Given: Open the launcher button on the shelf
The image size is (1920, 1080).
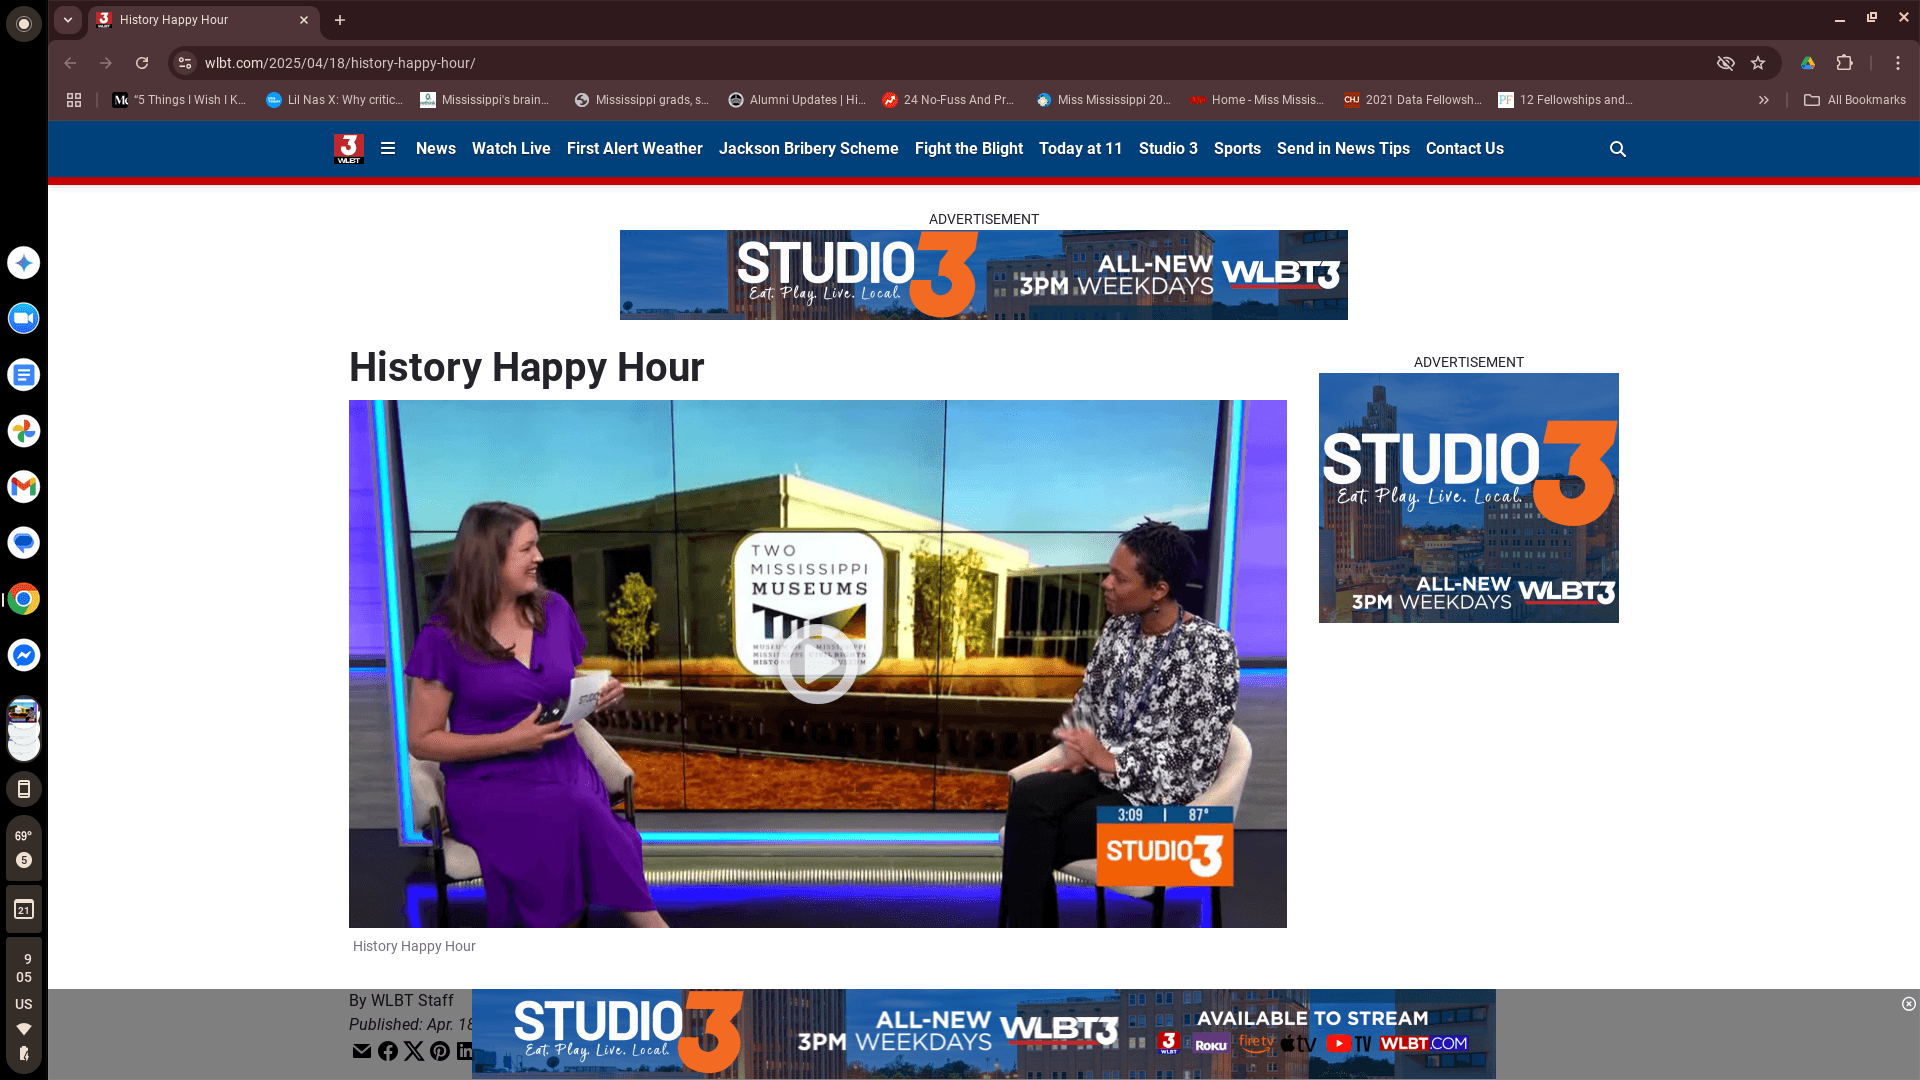Looking at the screenshot, I should (x=24, y=24).
